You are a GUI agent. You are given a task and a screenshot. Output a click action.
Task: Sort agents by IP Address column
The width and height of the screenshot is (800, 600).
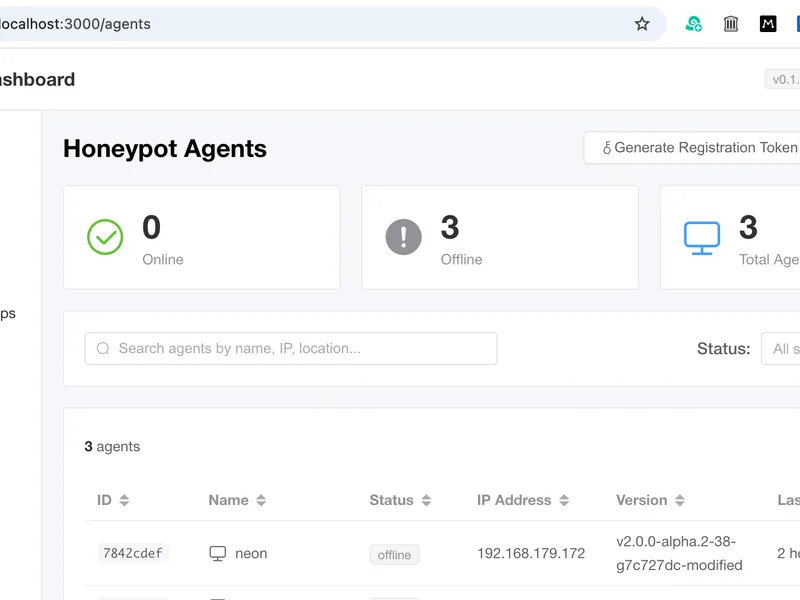pos(564,500)
